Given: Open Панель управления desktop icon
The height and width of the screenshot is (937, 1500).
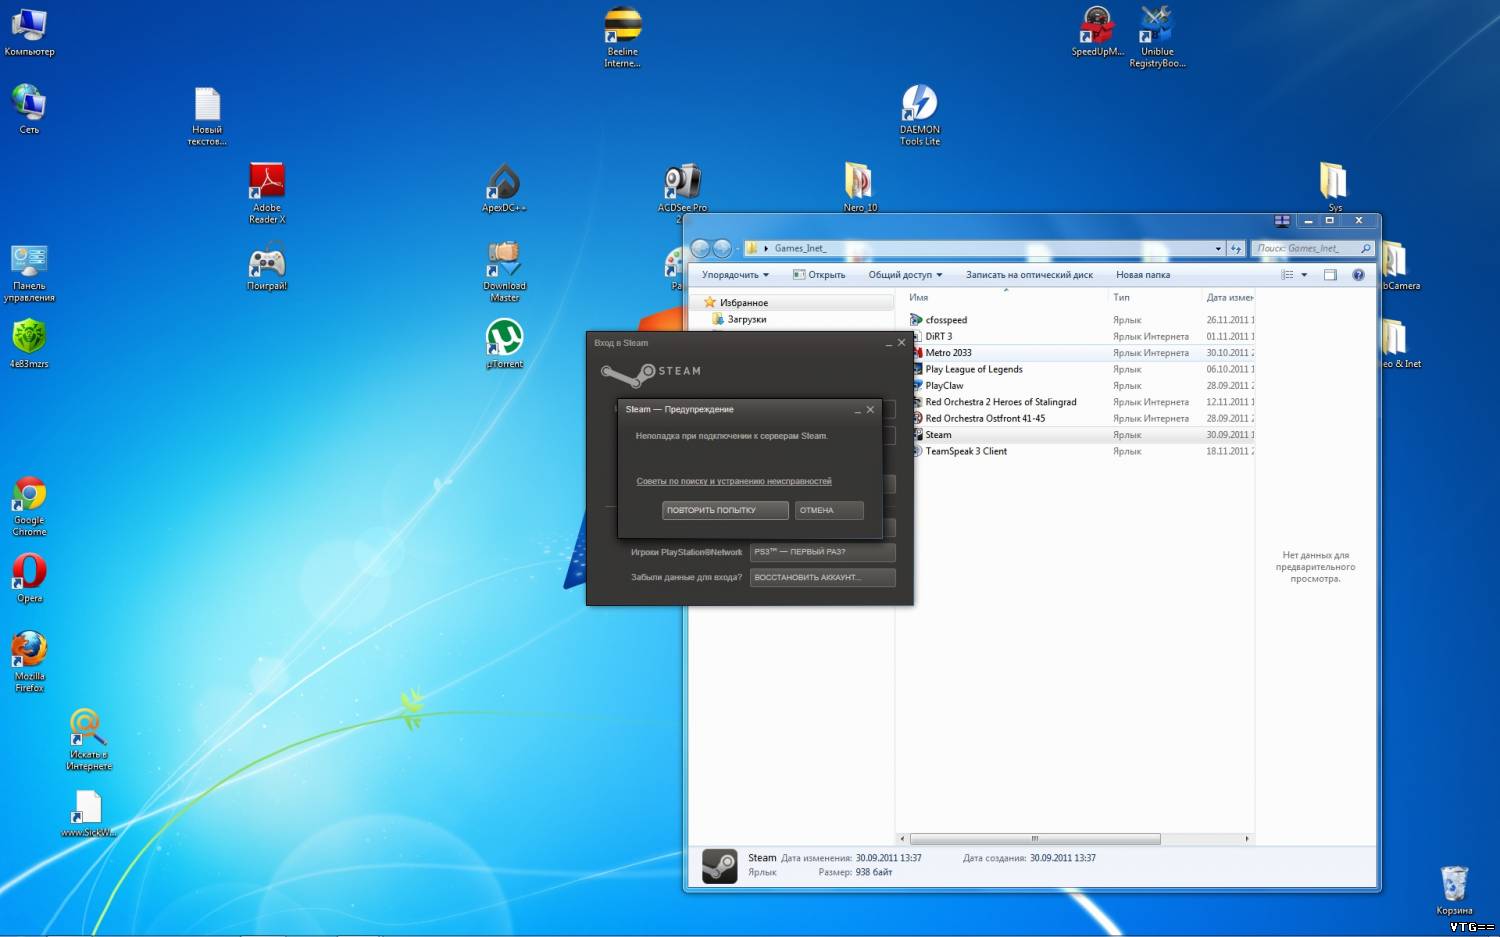Looking at the screenshot, I should [29, 273].
